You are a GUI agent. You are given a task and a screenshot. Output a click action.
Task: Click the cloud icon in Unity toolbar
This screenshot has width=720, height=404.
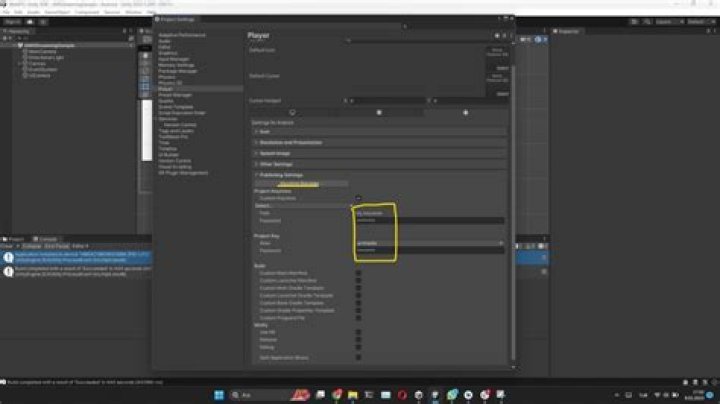click(x=30, y=22)
